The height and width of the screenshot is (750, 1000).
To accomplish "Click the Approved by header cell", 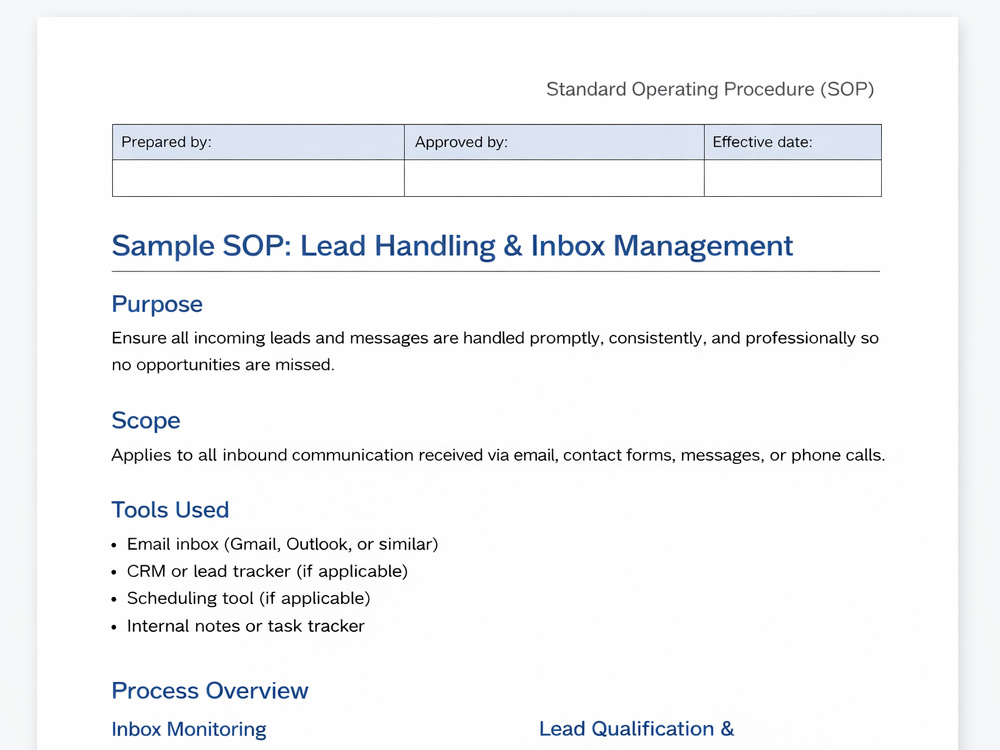I will click(x=554, y=142).
